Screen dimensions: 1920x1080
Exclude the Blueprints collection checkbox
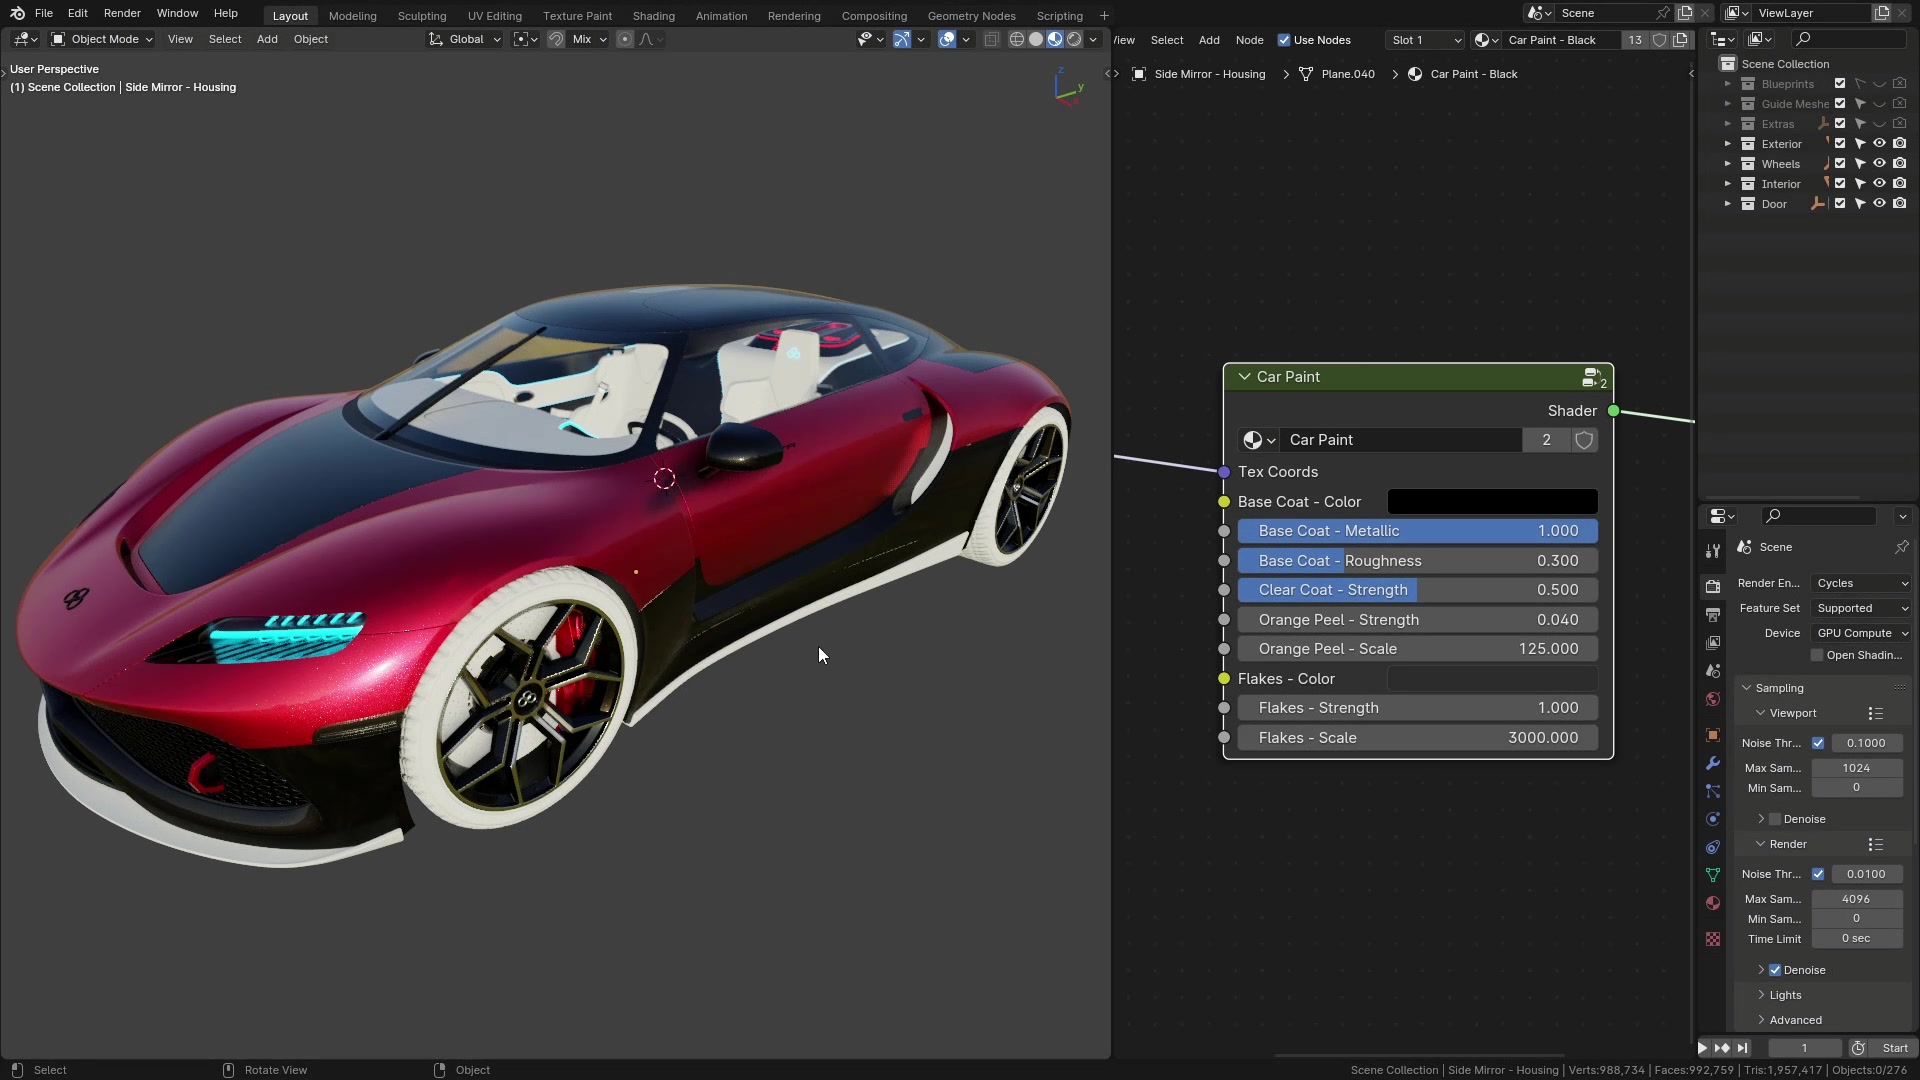1840,83
